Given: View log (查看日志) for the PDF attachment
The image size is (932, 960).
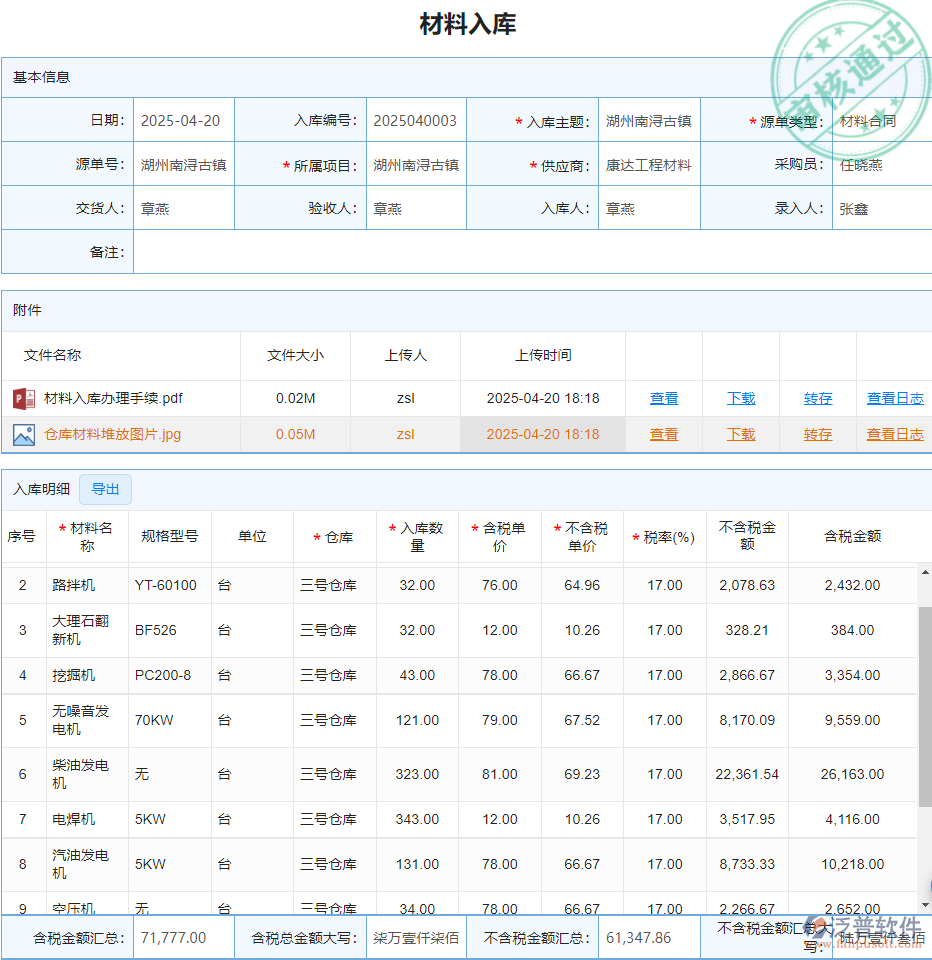Looking at the screenshot, I should tap(895, 399).
